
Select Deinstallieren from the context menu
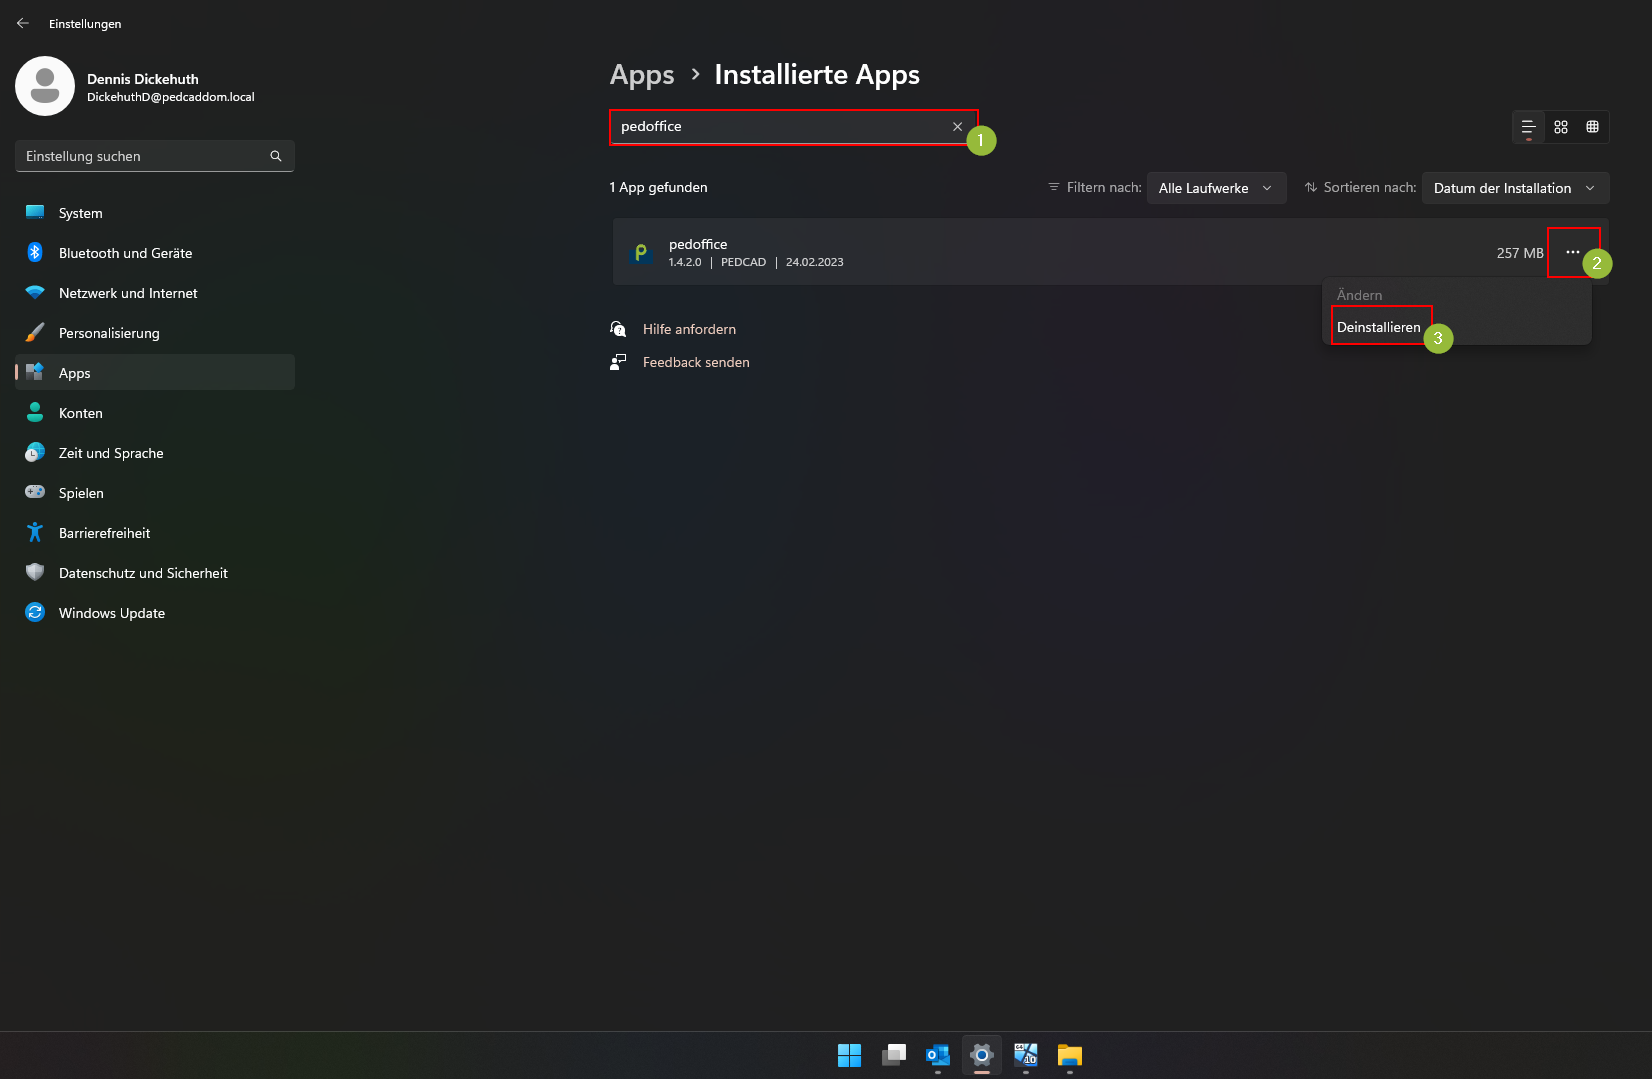[x=1378, y=327]
